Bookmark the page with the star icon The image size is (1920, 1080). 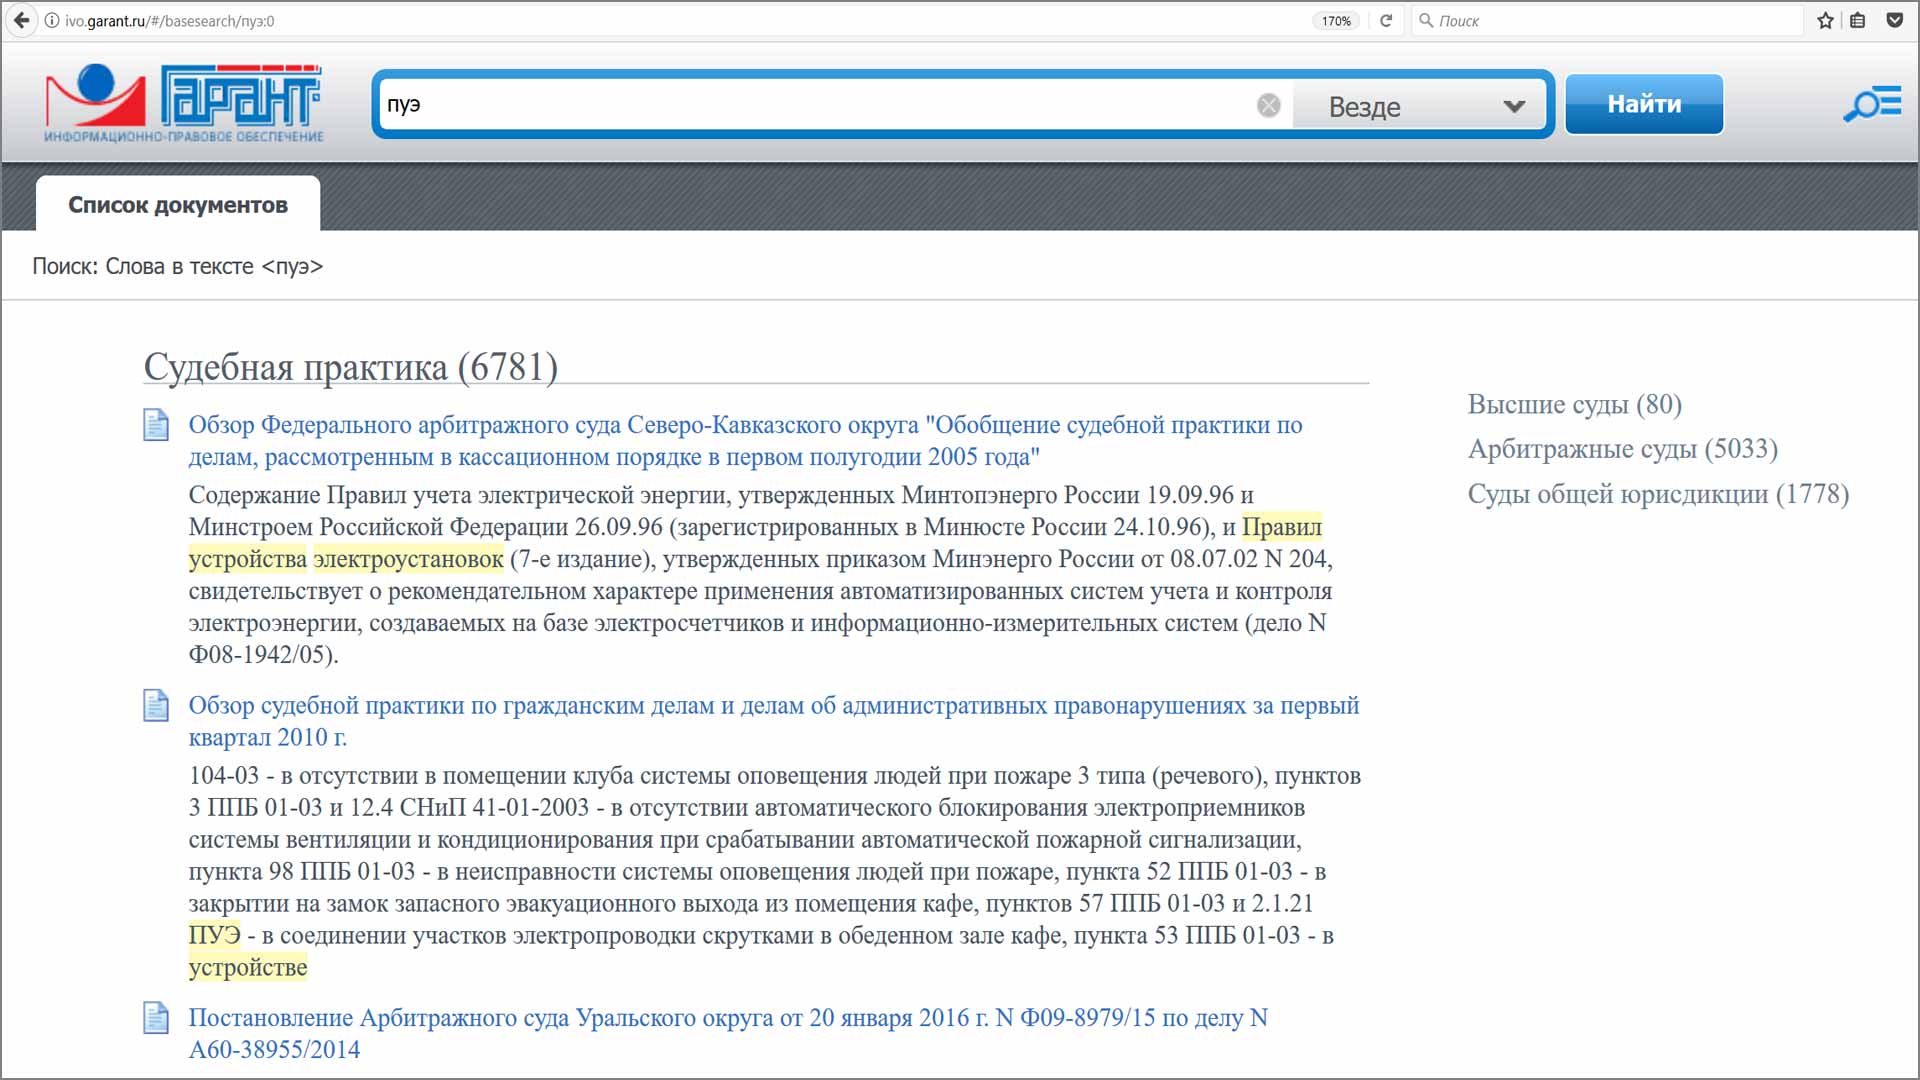coord(1825,20)
